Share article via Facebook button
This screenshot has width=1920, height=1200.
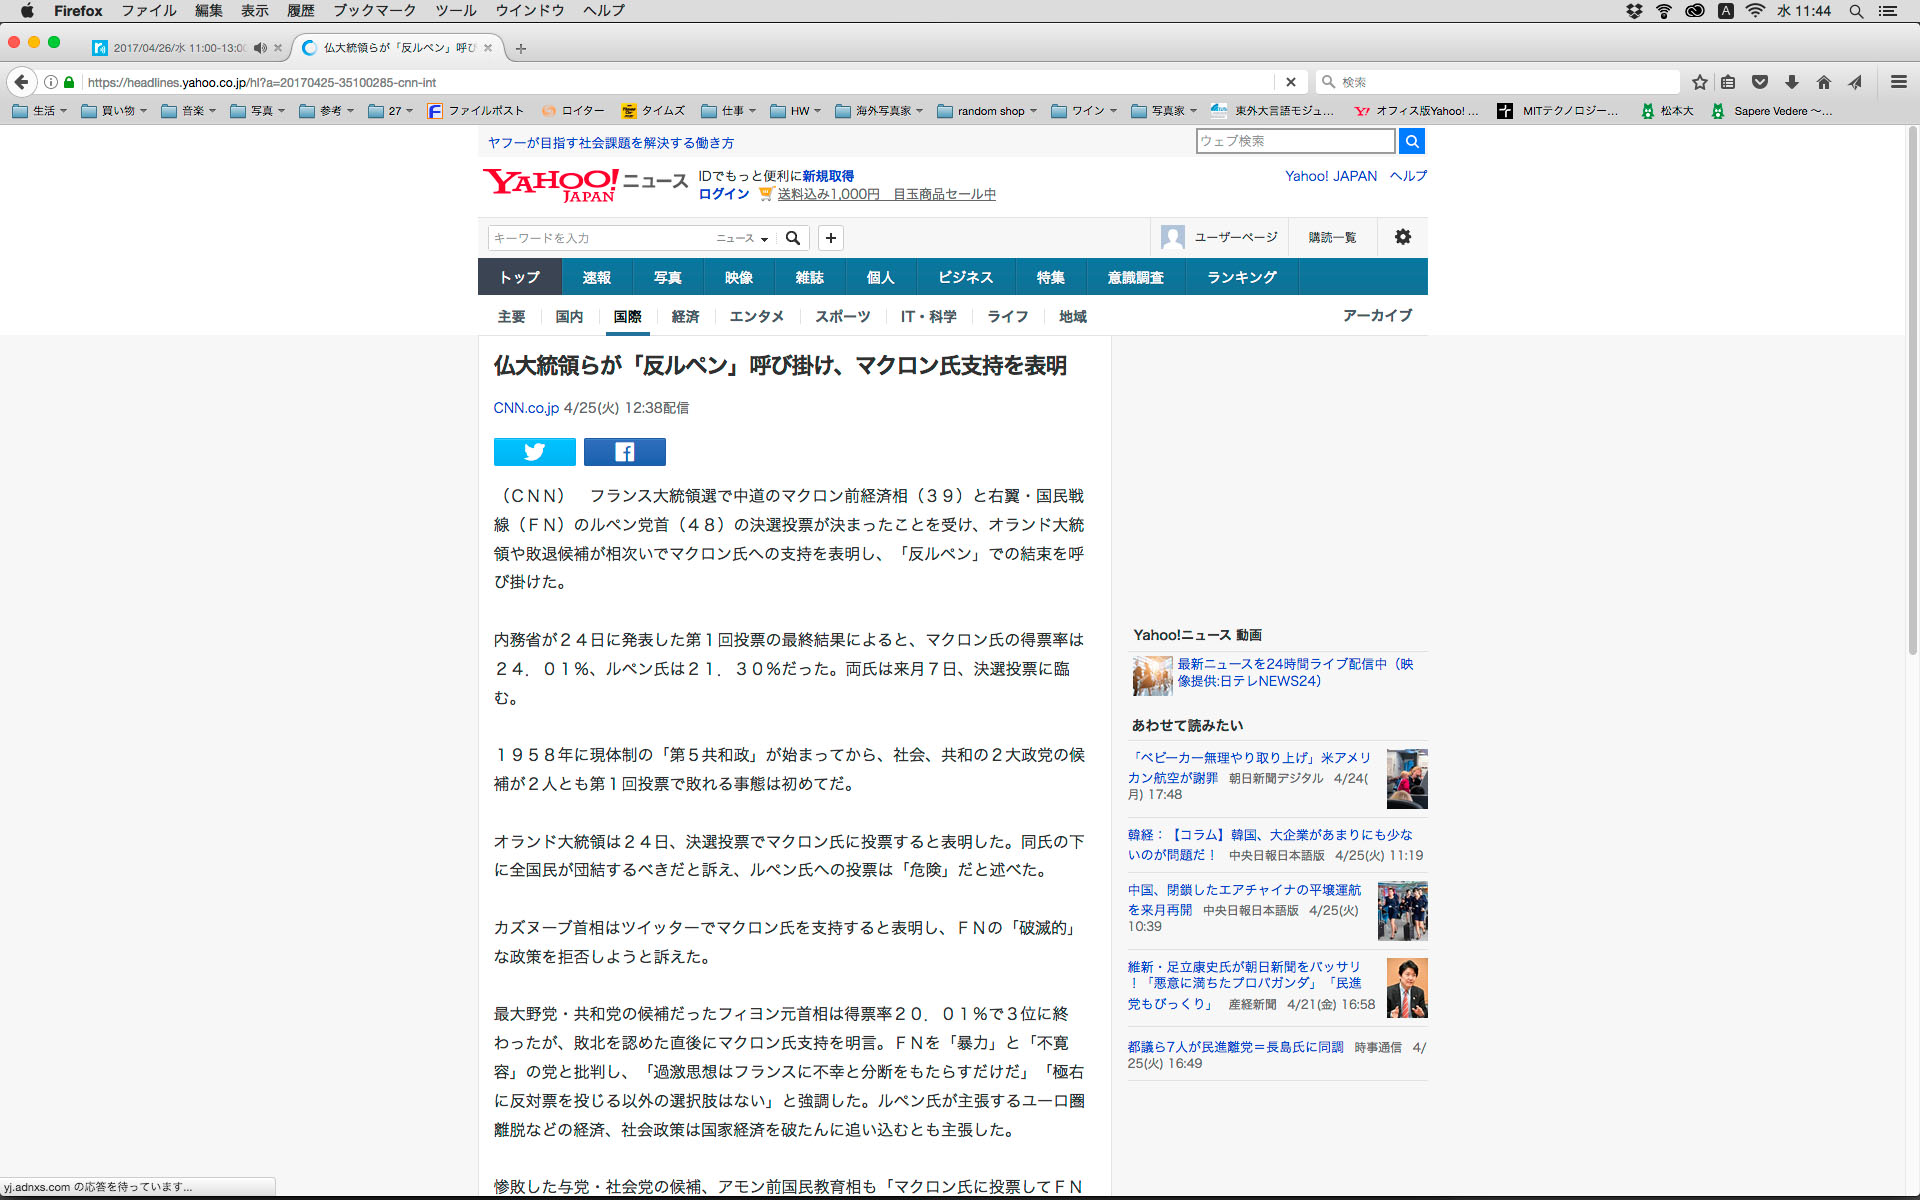click(x=624, y=452)
